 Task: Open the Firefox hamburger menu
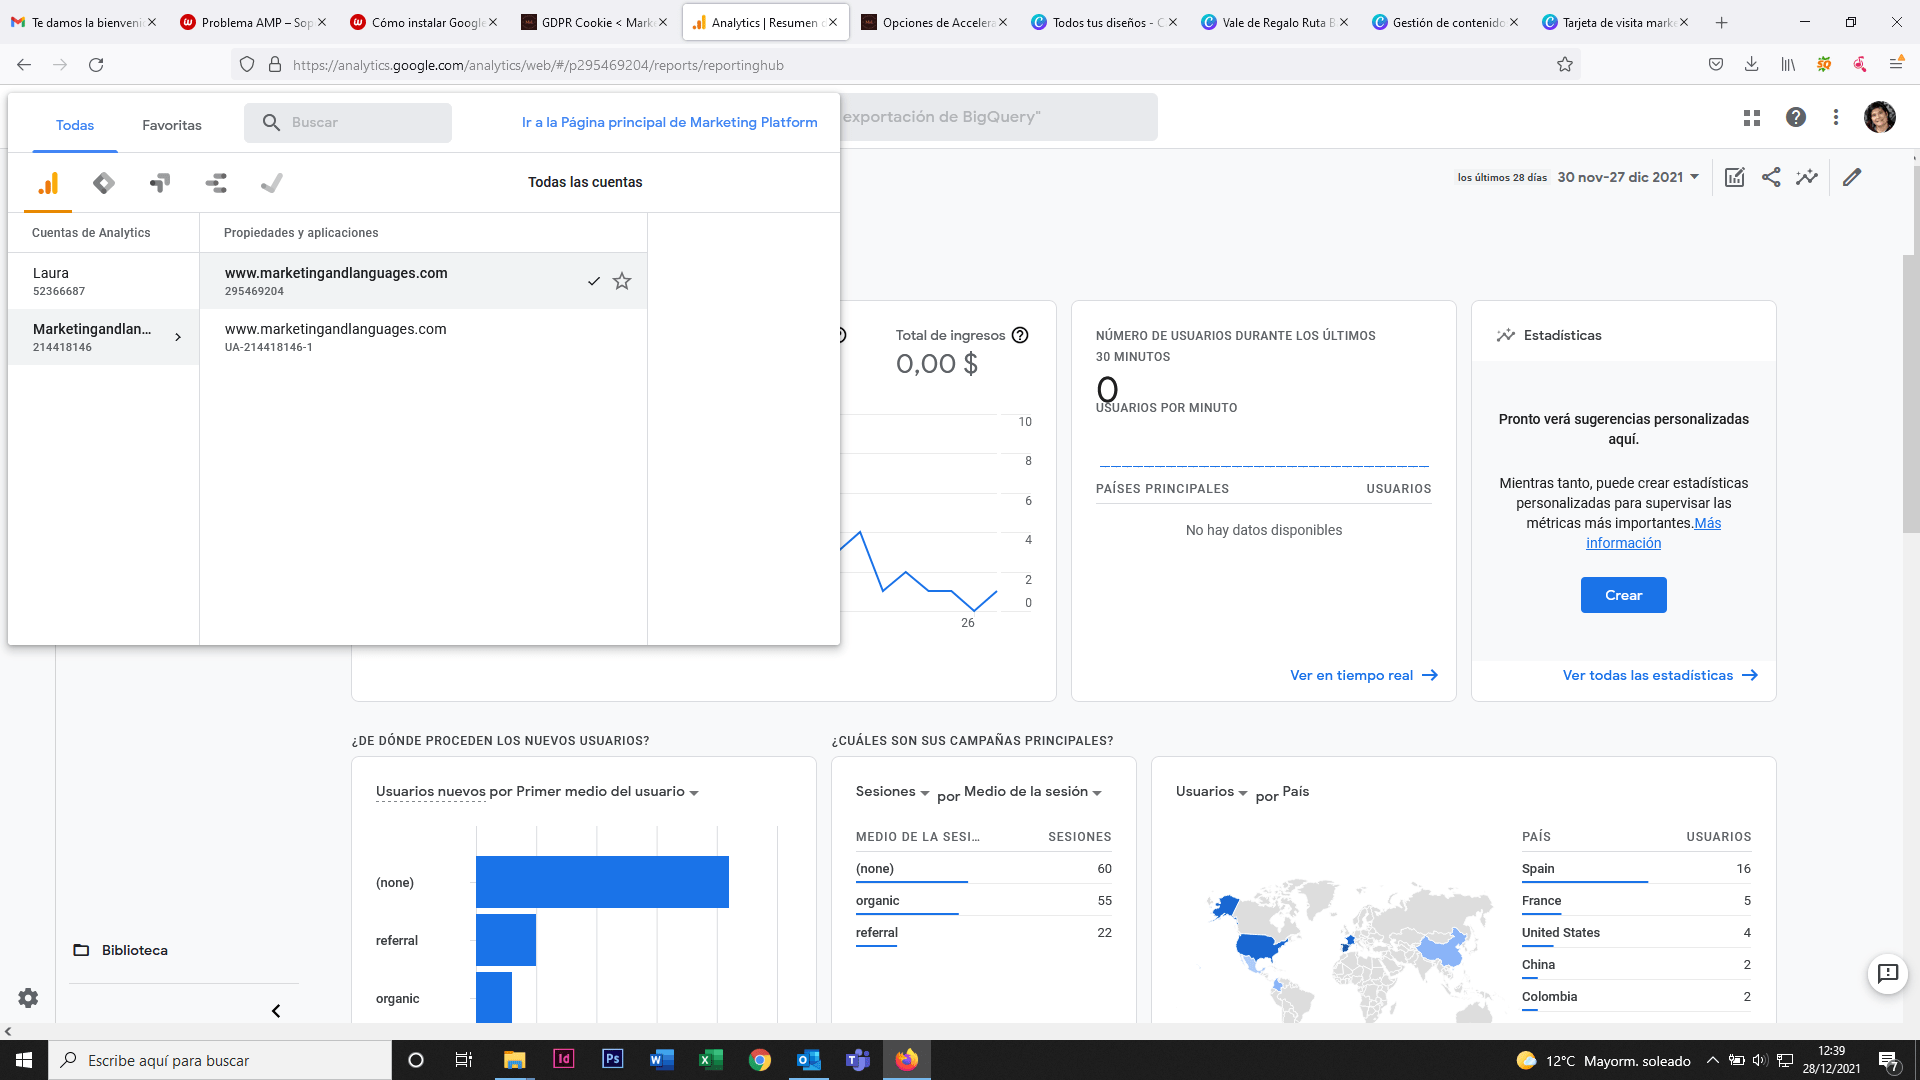[x=1896, y=65]
